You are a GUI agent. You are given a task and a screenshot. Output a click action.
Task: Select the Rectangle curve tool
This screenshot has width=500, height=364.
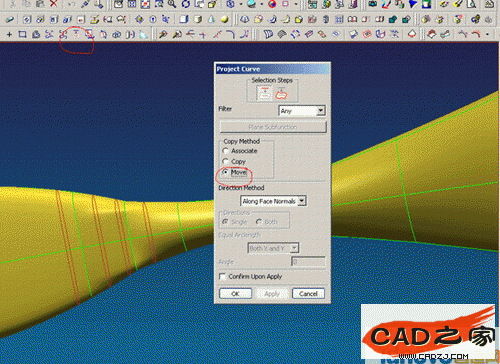(x=22, y=34)
